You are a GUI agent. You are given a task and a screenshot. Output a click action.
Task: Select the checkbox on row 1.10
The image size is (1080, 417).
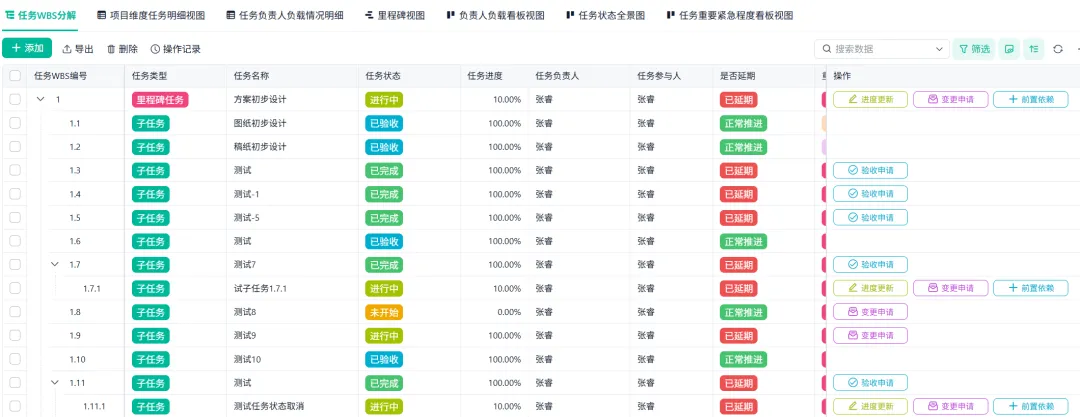[x=15, y=359]
